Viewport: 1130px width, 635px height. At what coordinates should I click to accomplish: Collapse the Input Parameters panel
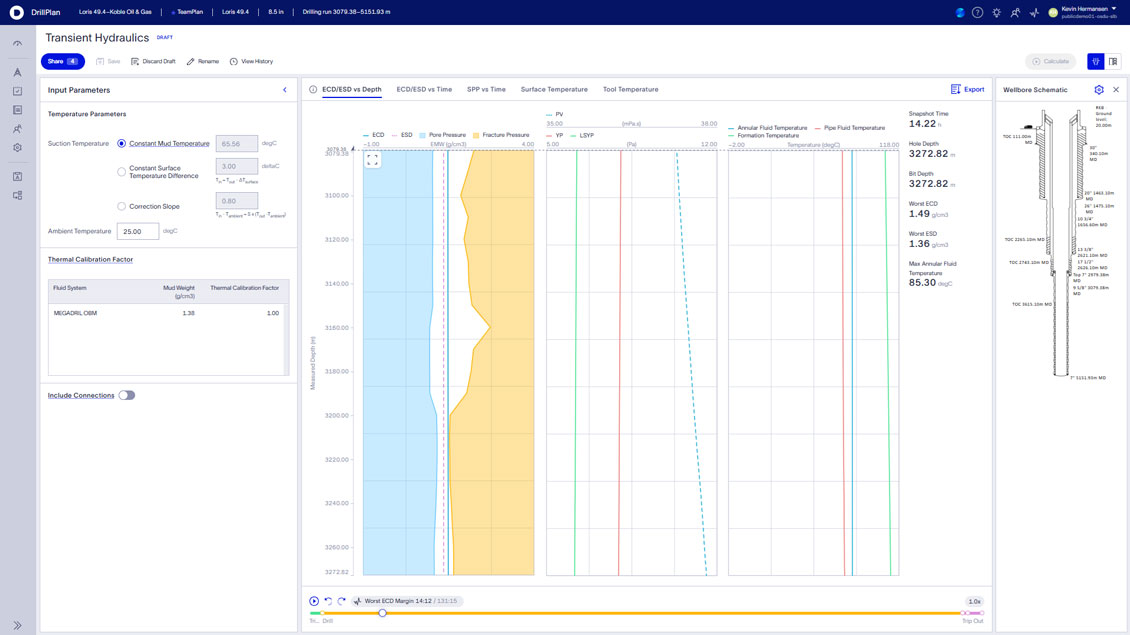(x=285, y=90)
